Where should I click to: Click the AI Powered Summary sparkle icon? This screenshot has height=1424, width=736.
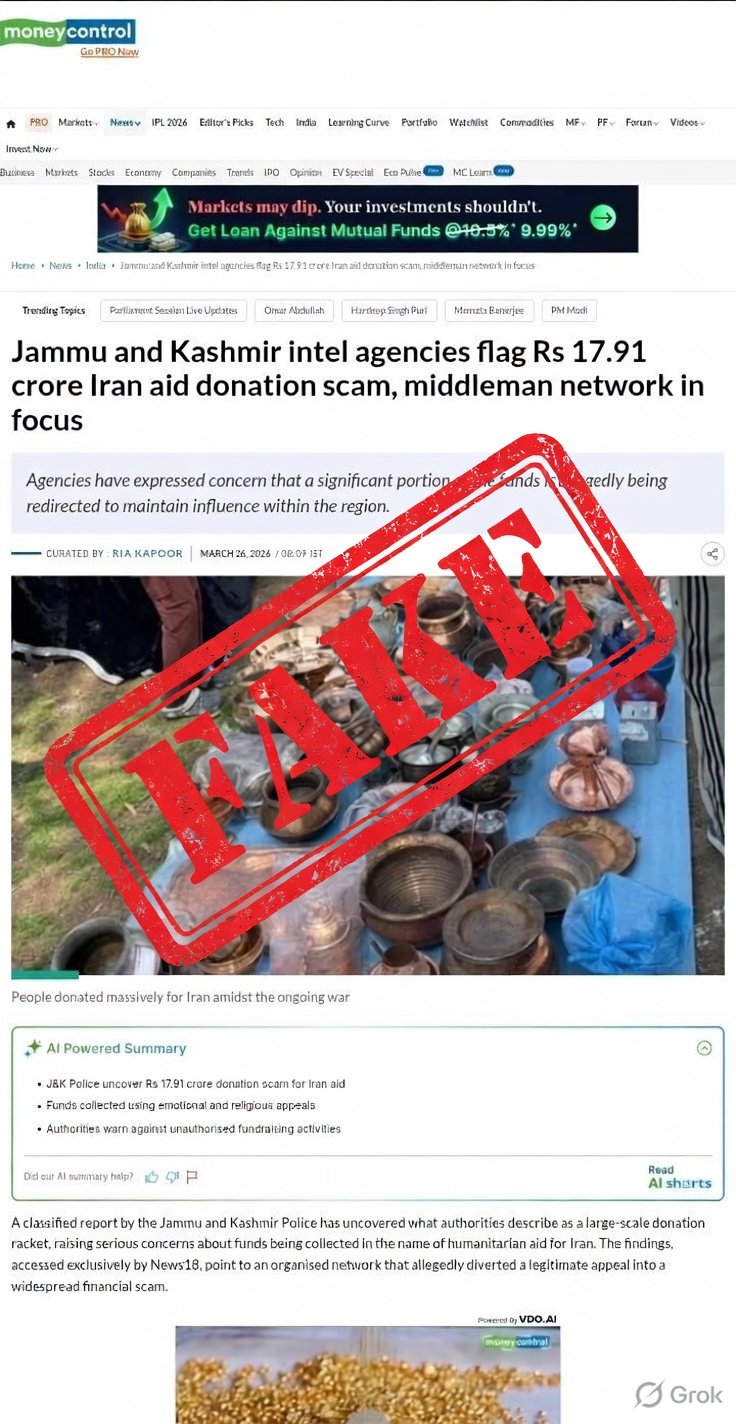pyautogui.click(x=34, y=1048)
